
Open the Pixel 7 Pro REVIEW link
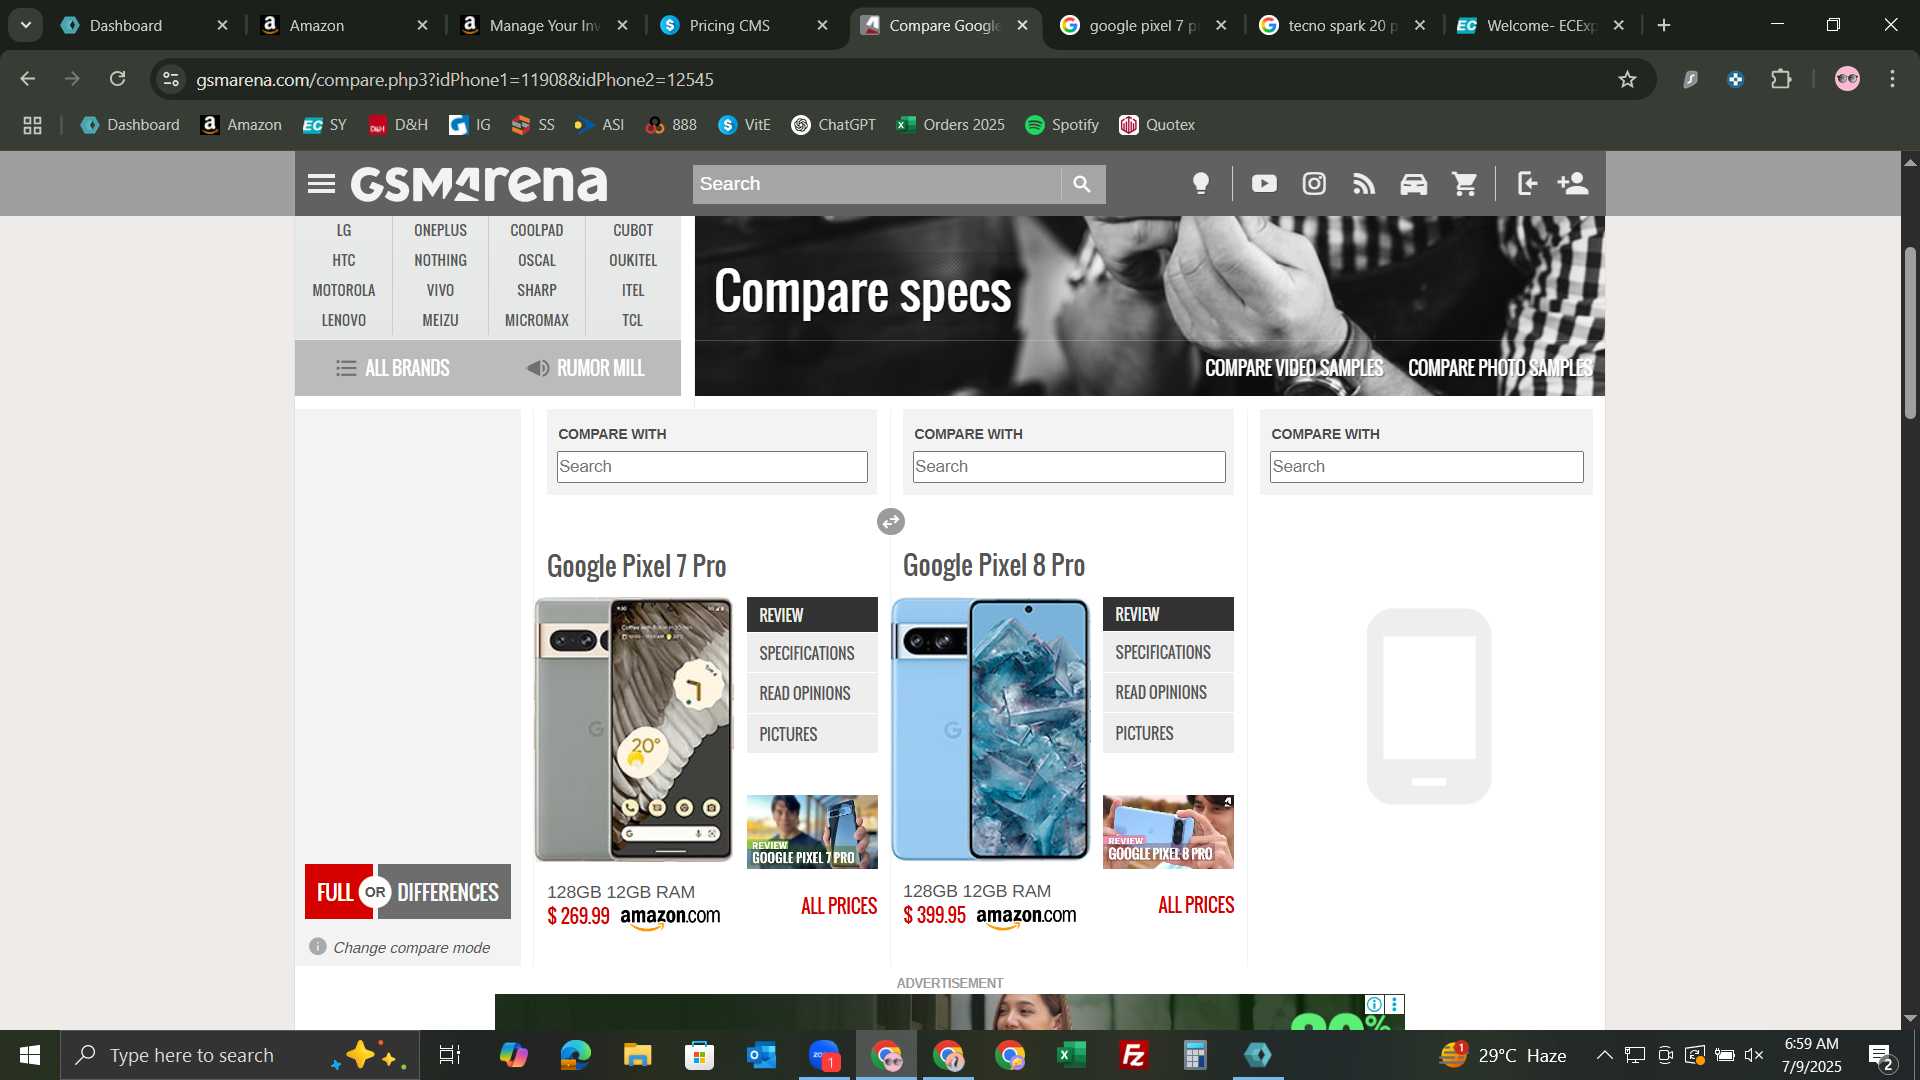tap(812, 615)
